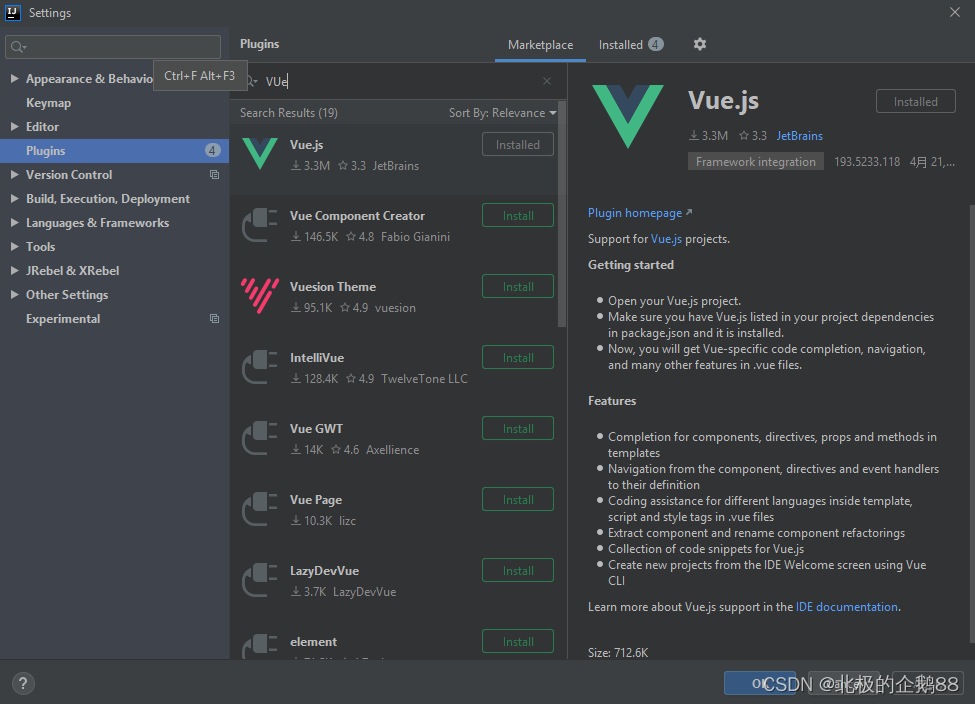Click the Vue.js logo in results list
The width and height of the screenshot is (975, 704).
click(259, 154)
